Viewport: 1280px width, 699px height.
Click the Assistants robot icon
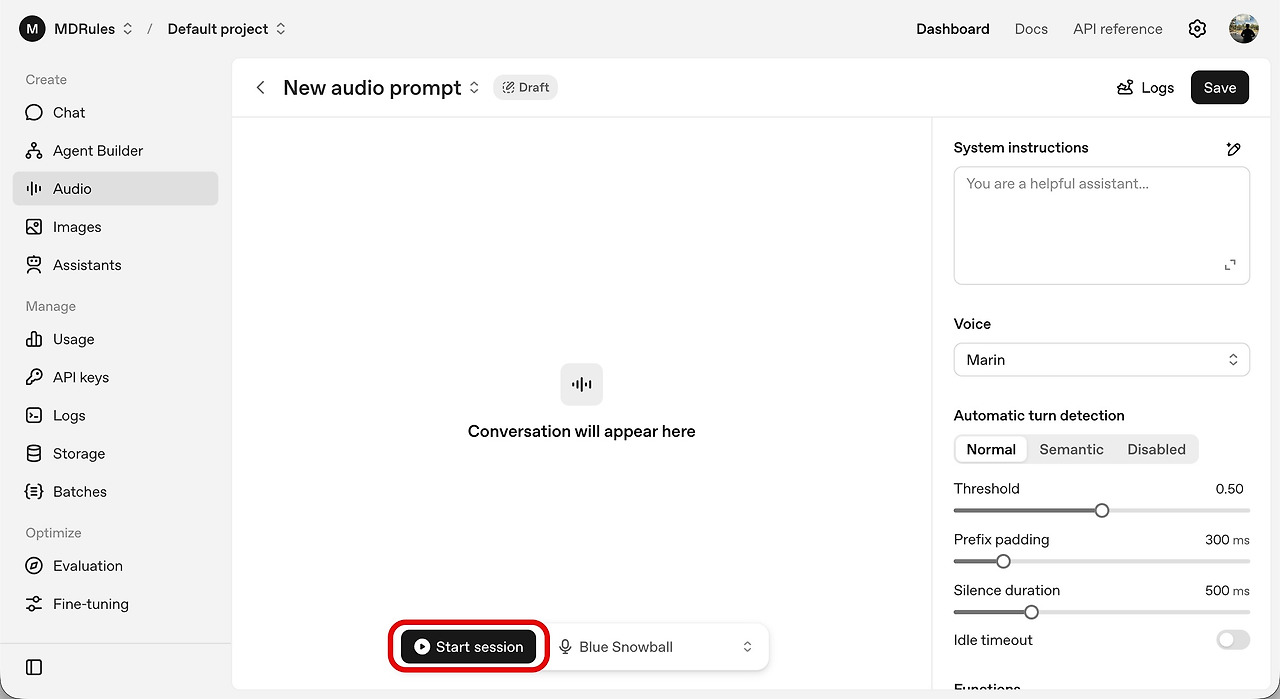34,265
